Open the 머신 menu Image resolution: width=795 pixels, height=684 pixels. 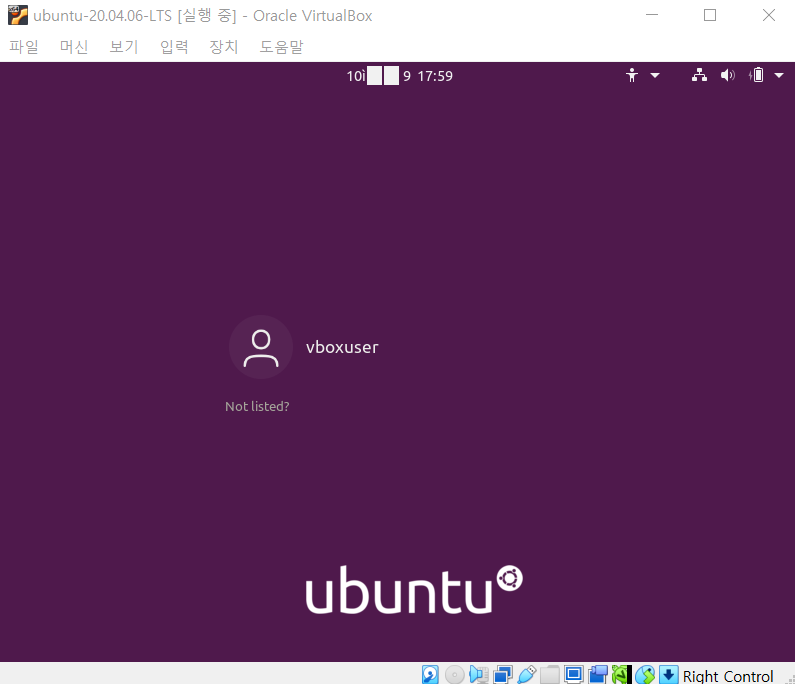[x=74, y=47]
